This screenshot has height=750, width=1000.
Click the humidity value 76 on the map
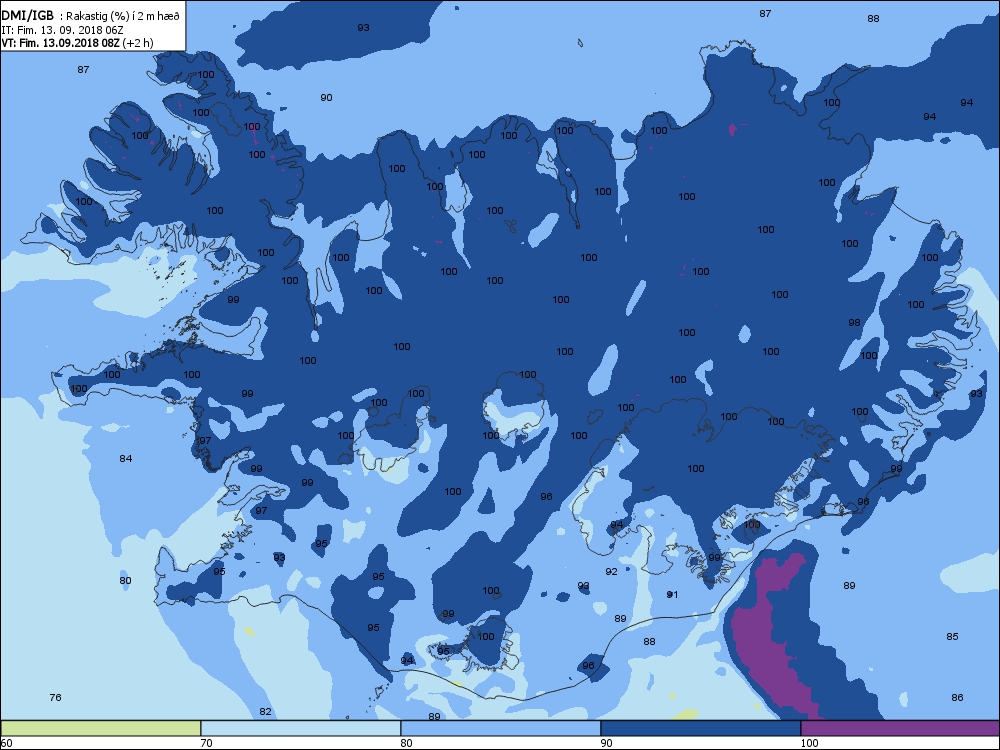[x=55, y=697]
